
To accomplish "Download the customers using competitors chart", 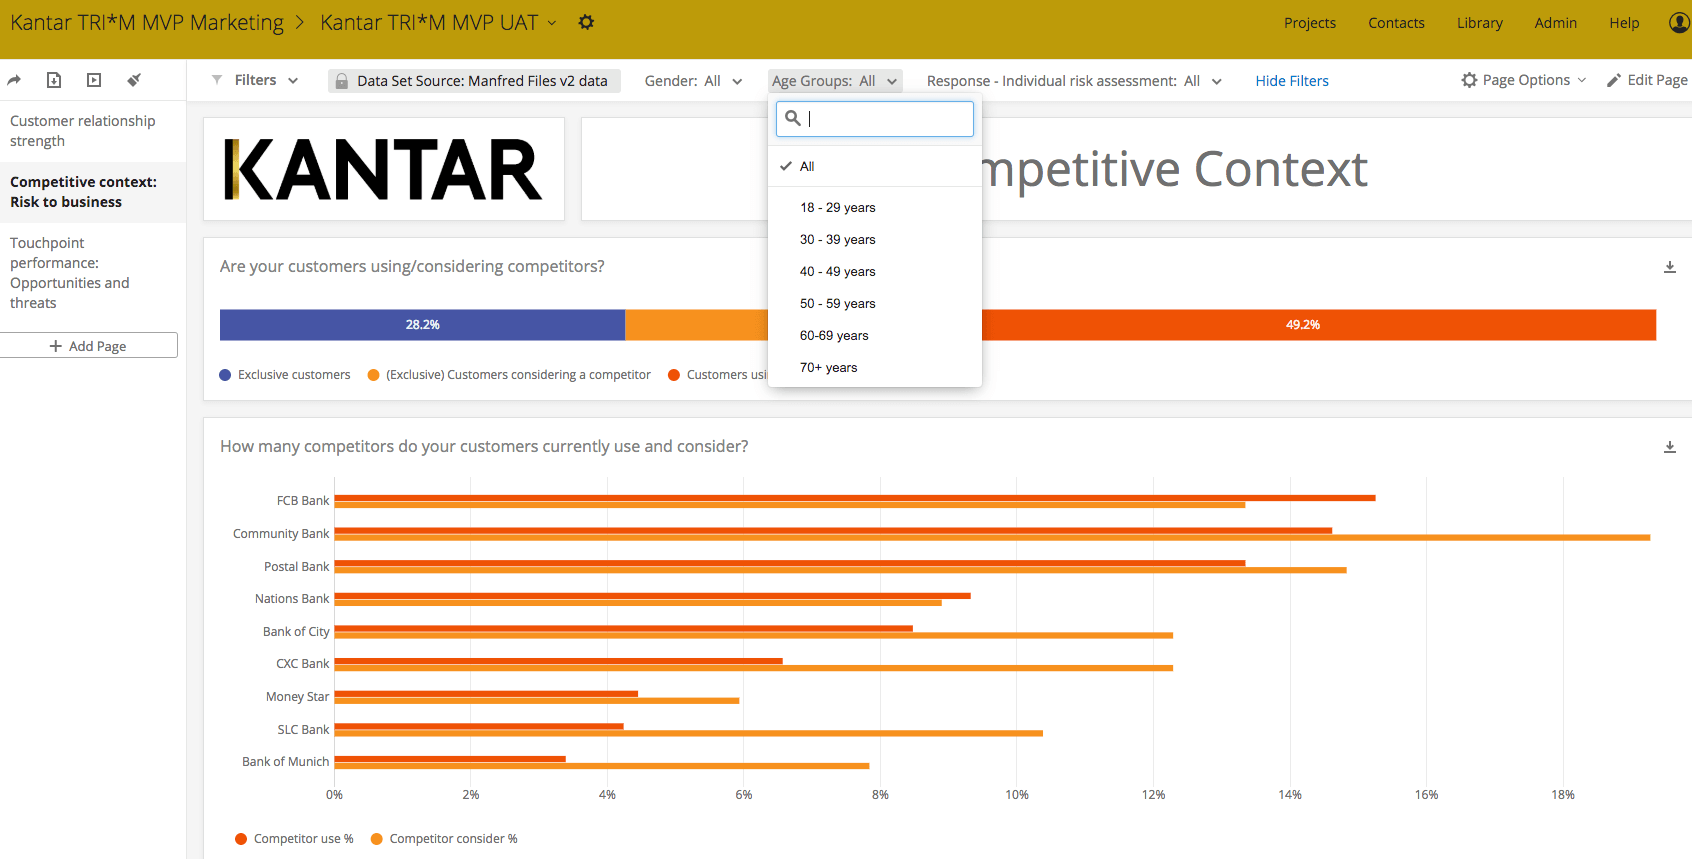I will (1669, 267).
